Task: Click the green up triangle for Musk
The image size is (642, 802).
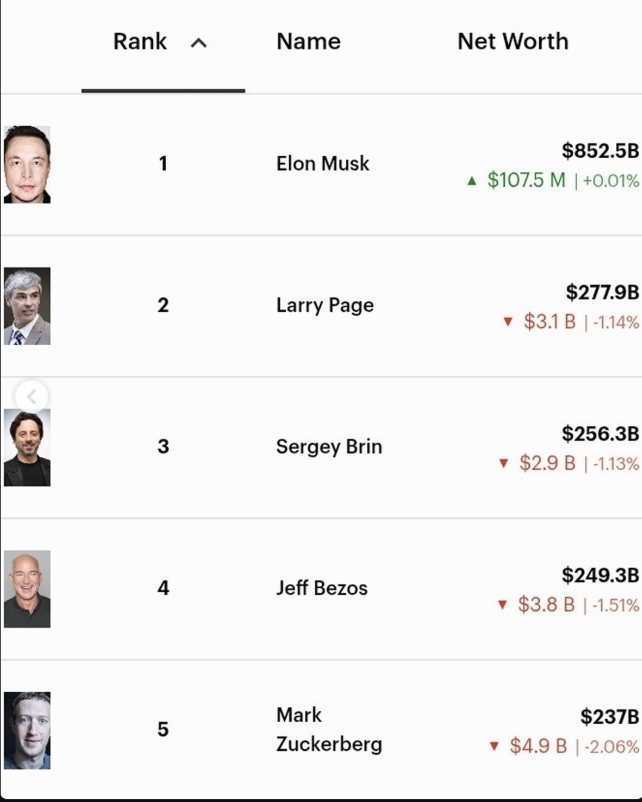Action: (472, 181)
